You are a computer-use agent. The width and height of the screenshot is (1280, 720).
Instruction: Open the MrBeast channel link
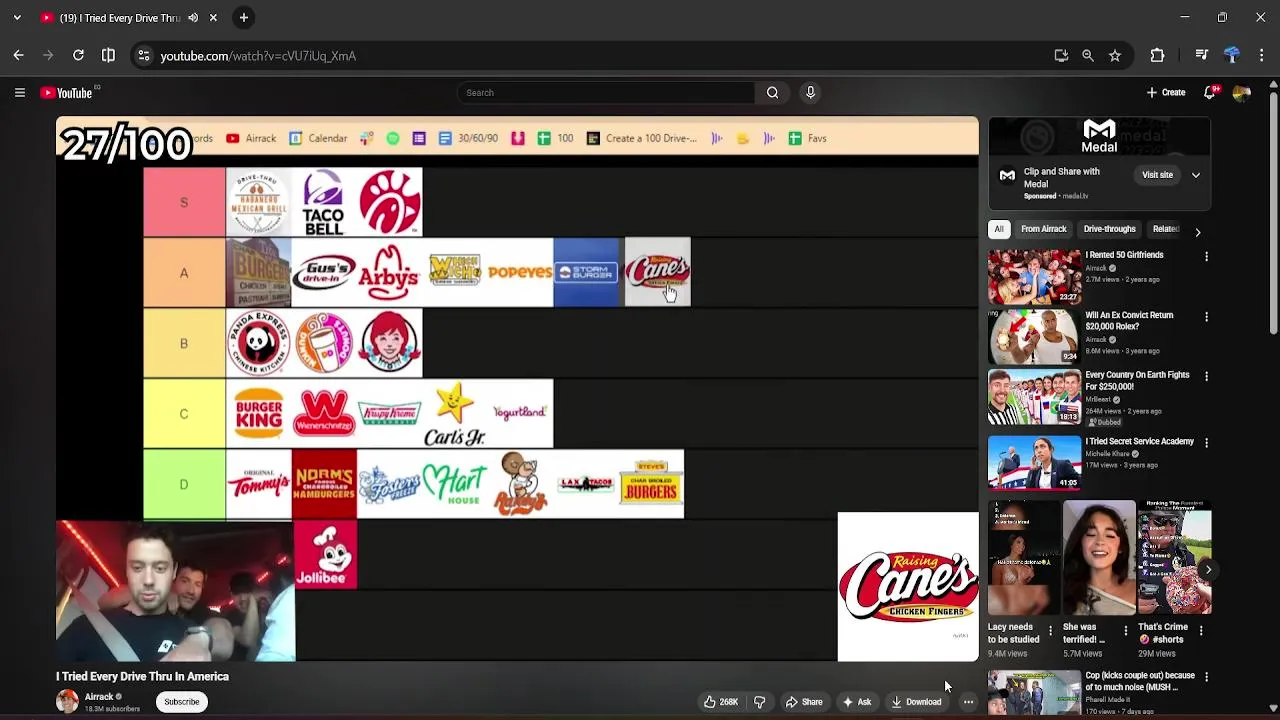click(1100, 399)
